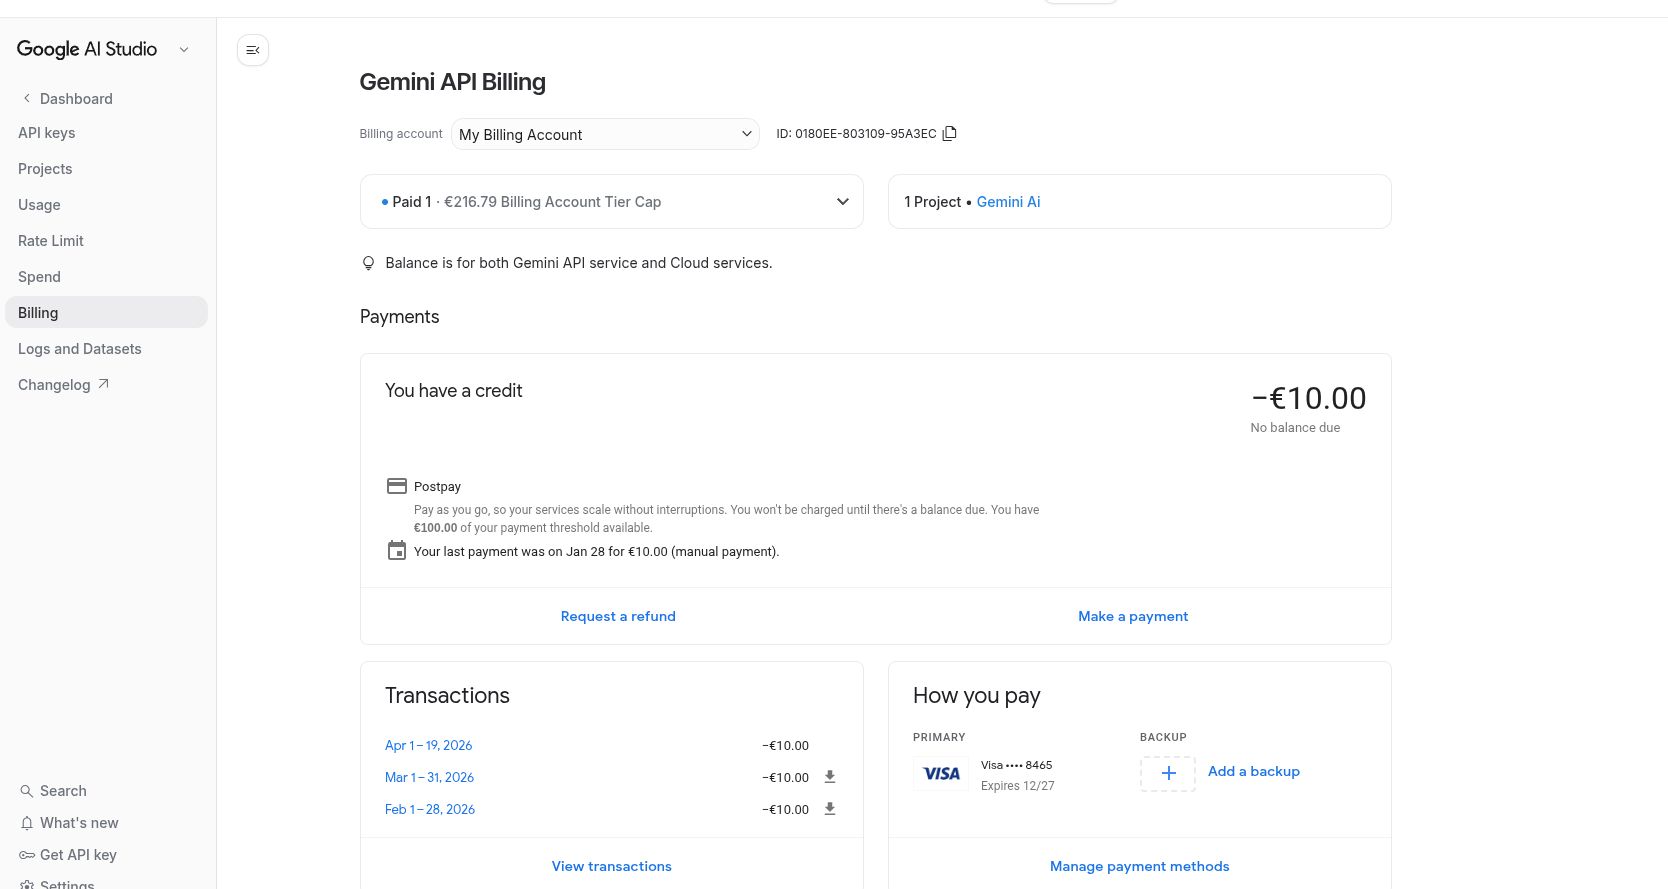Open the Rate Limit page

[51, 241]
